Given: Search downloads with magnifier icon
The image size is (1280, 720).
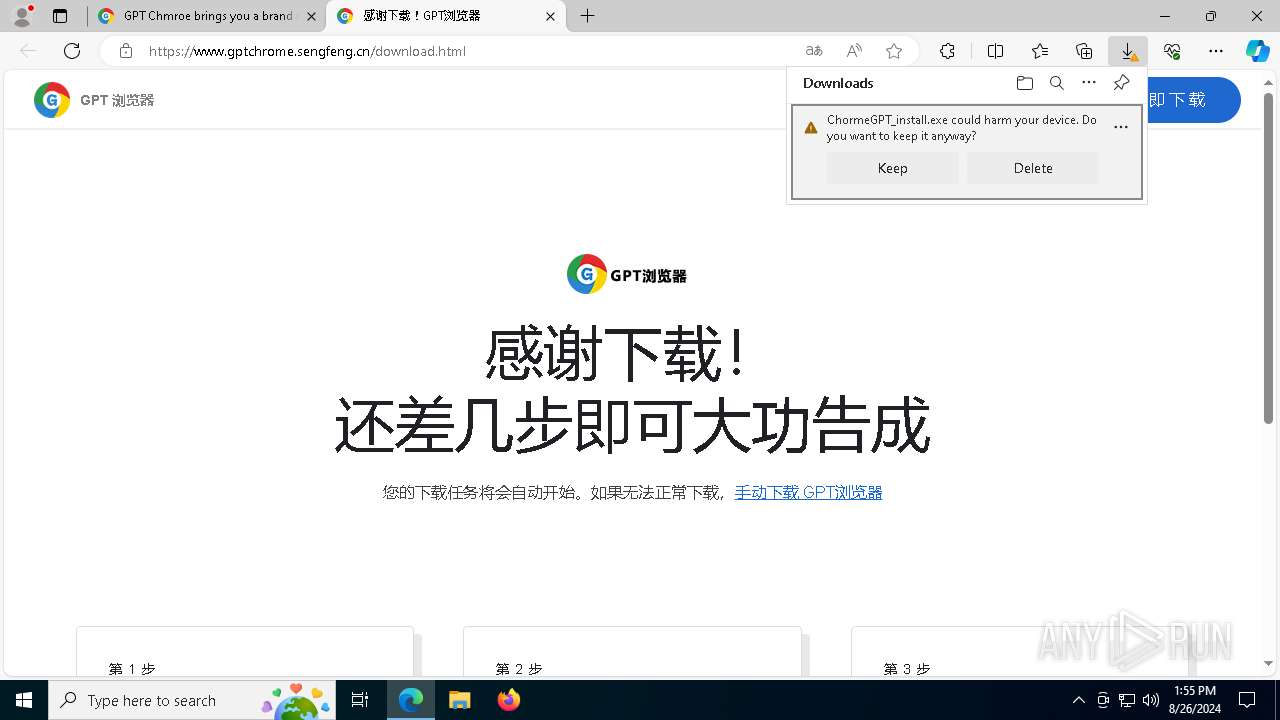Looking at the screenshot, I should tap(1057, 83).
